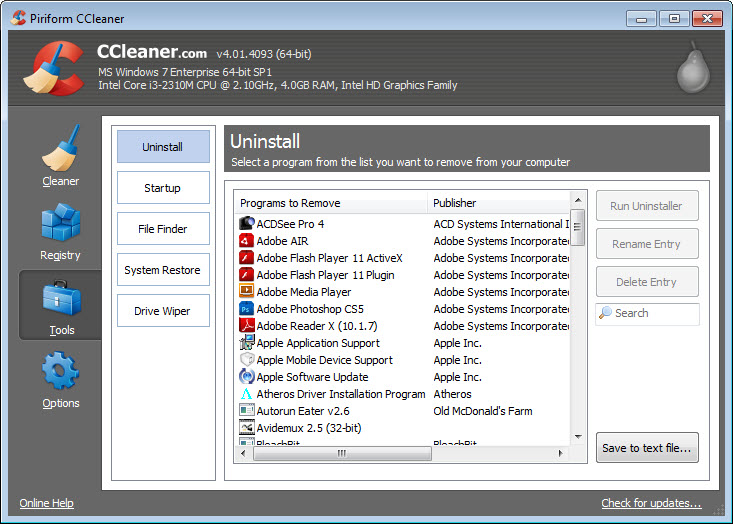This screenshot has width=733, height=524.
Task: Select Adobe Photoshop CS5 name
Action: point(310,309)
